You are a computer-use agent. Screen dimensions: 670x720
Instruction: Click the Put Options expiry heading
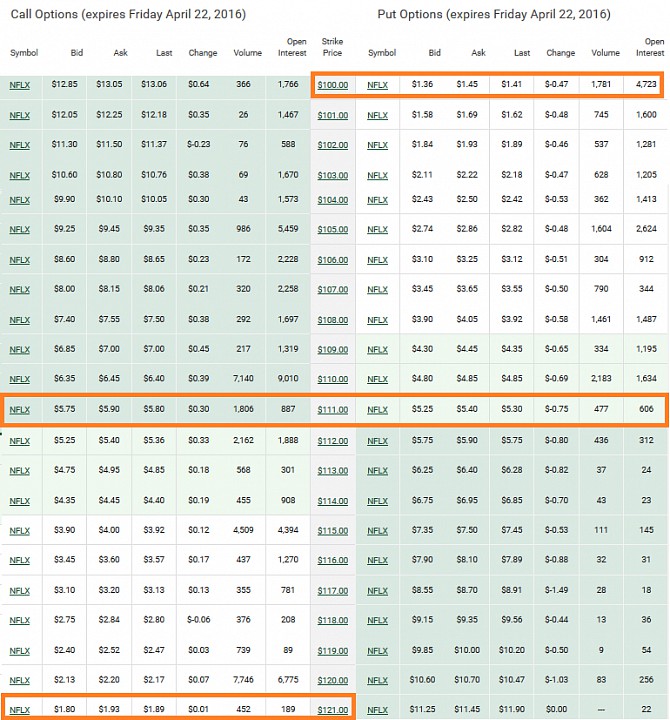(494, 14)
